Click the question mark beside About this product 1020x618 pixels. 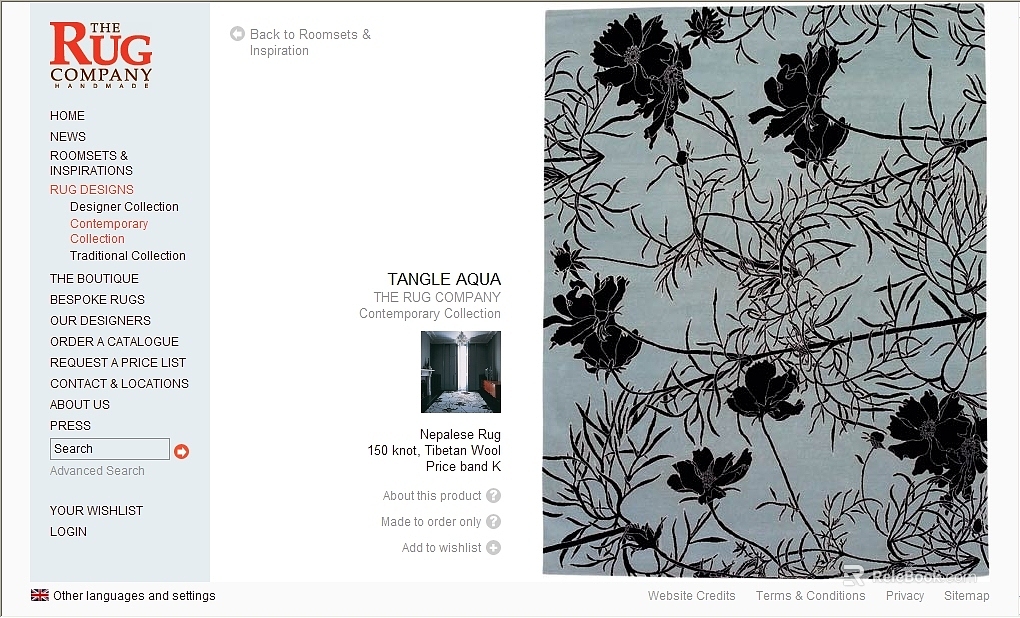(x=494, y=496)
